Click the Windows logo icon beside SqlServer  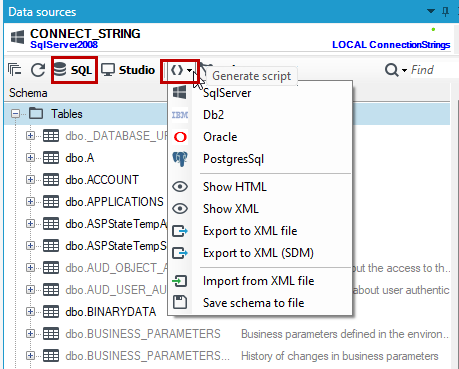(180, 92)
